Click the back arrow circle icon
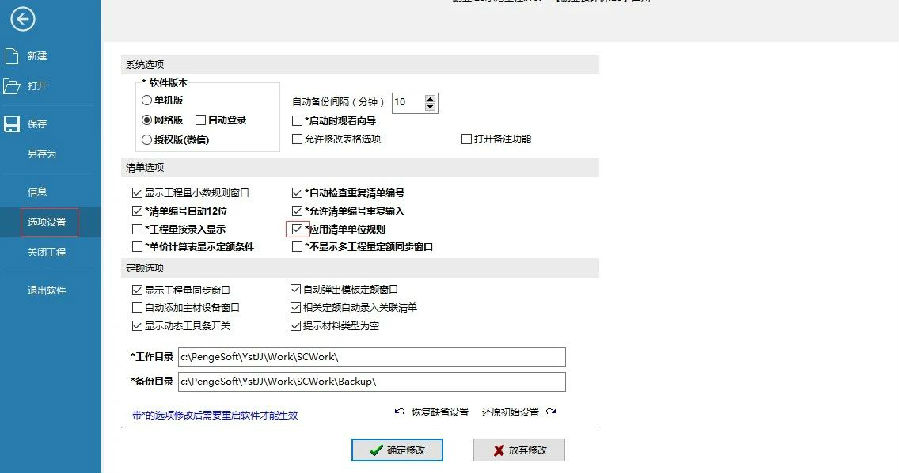Image resolution: width=899 pixels, height=473 pixels. 23,19
